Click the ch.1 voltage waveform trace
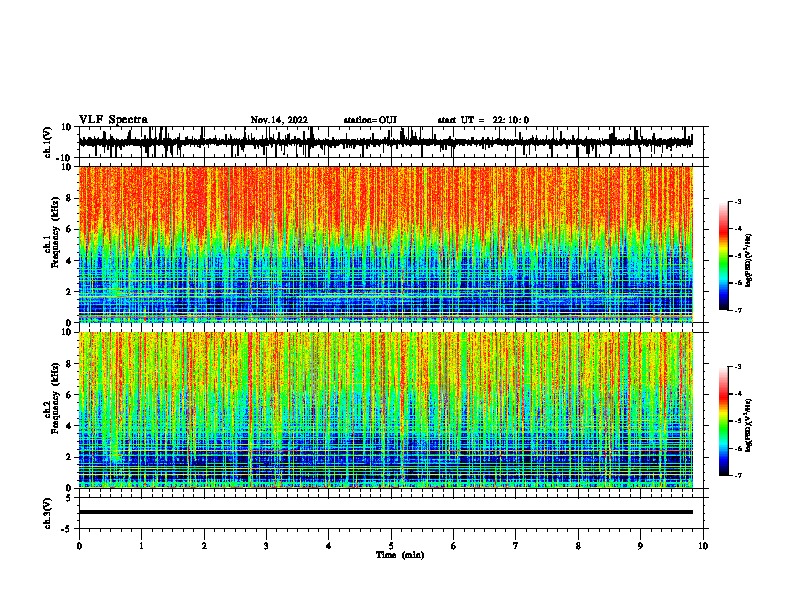 pos(385,142)
